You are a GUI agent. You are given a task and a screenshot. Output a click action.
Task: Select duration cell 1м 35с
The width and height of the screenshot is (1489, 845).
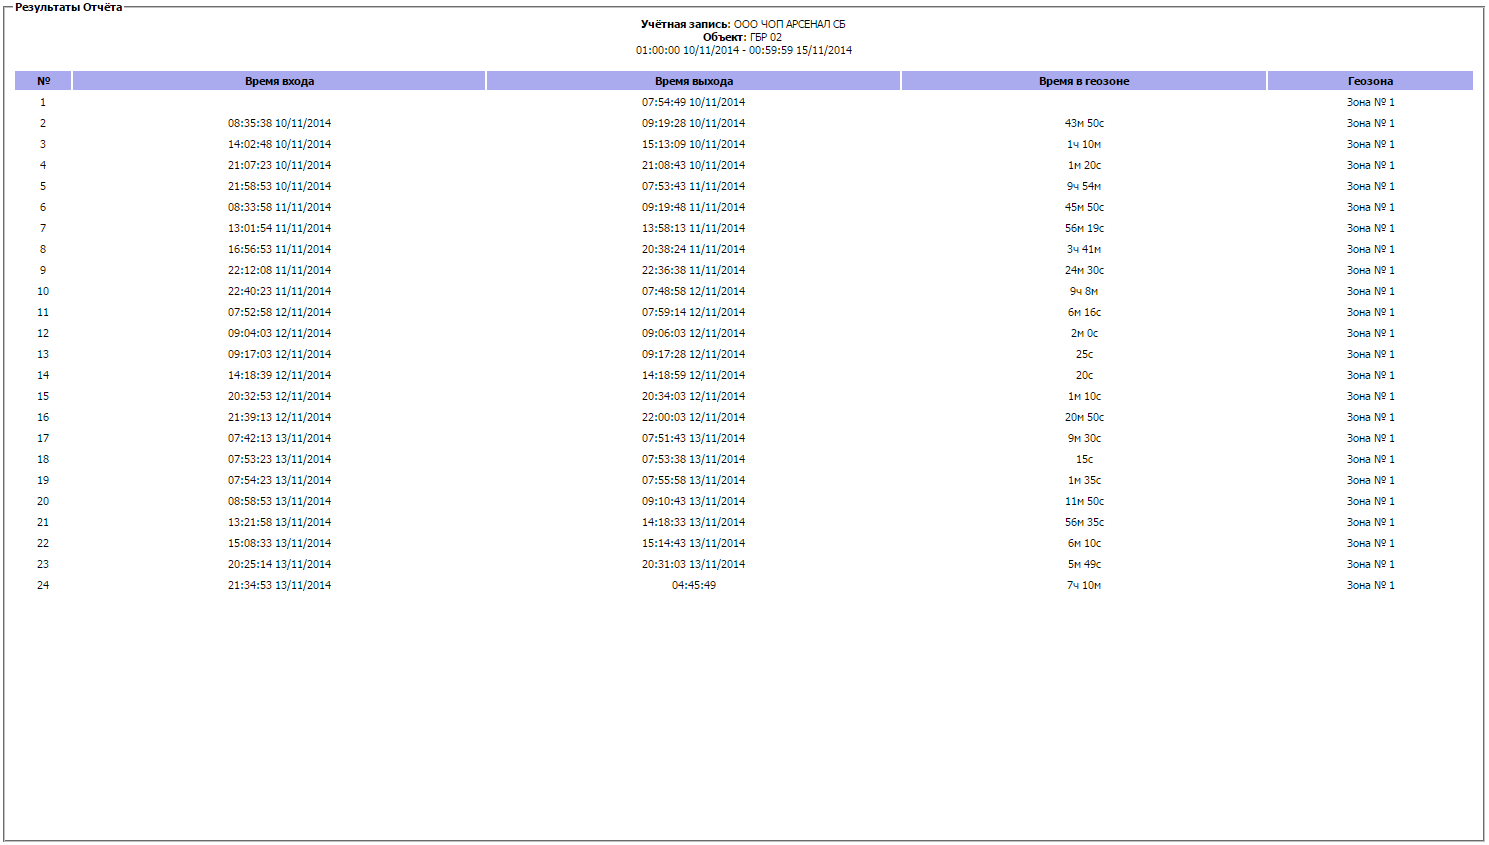1084,480
